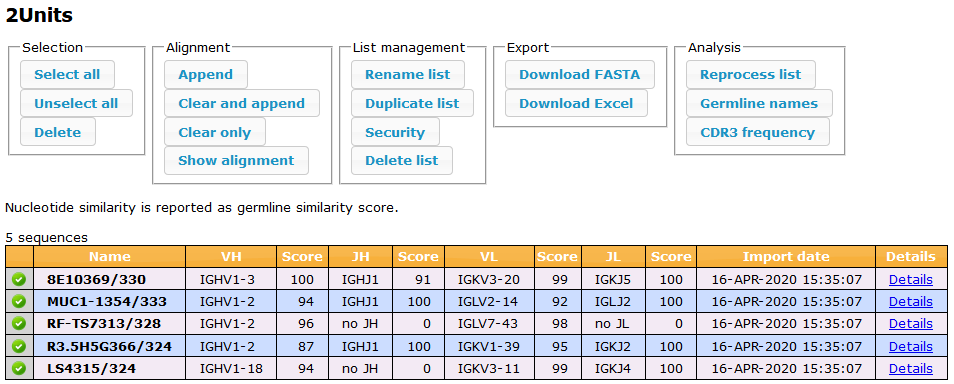954x384 pixels.
Task: Click the Rename list button
Action: (408, 75)
